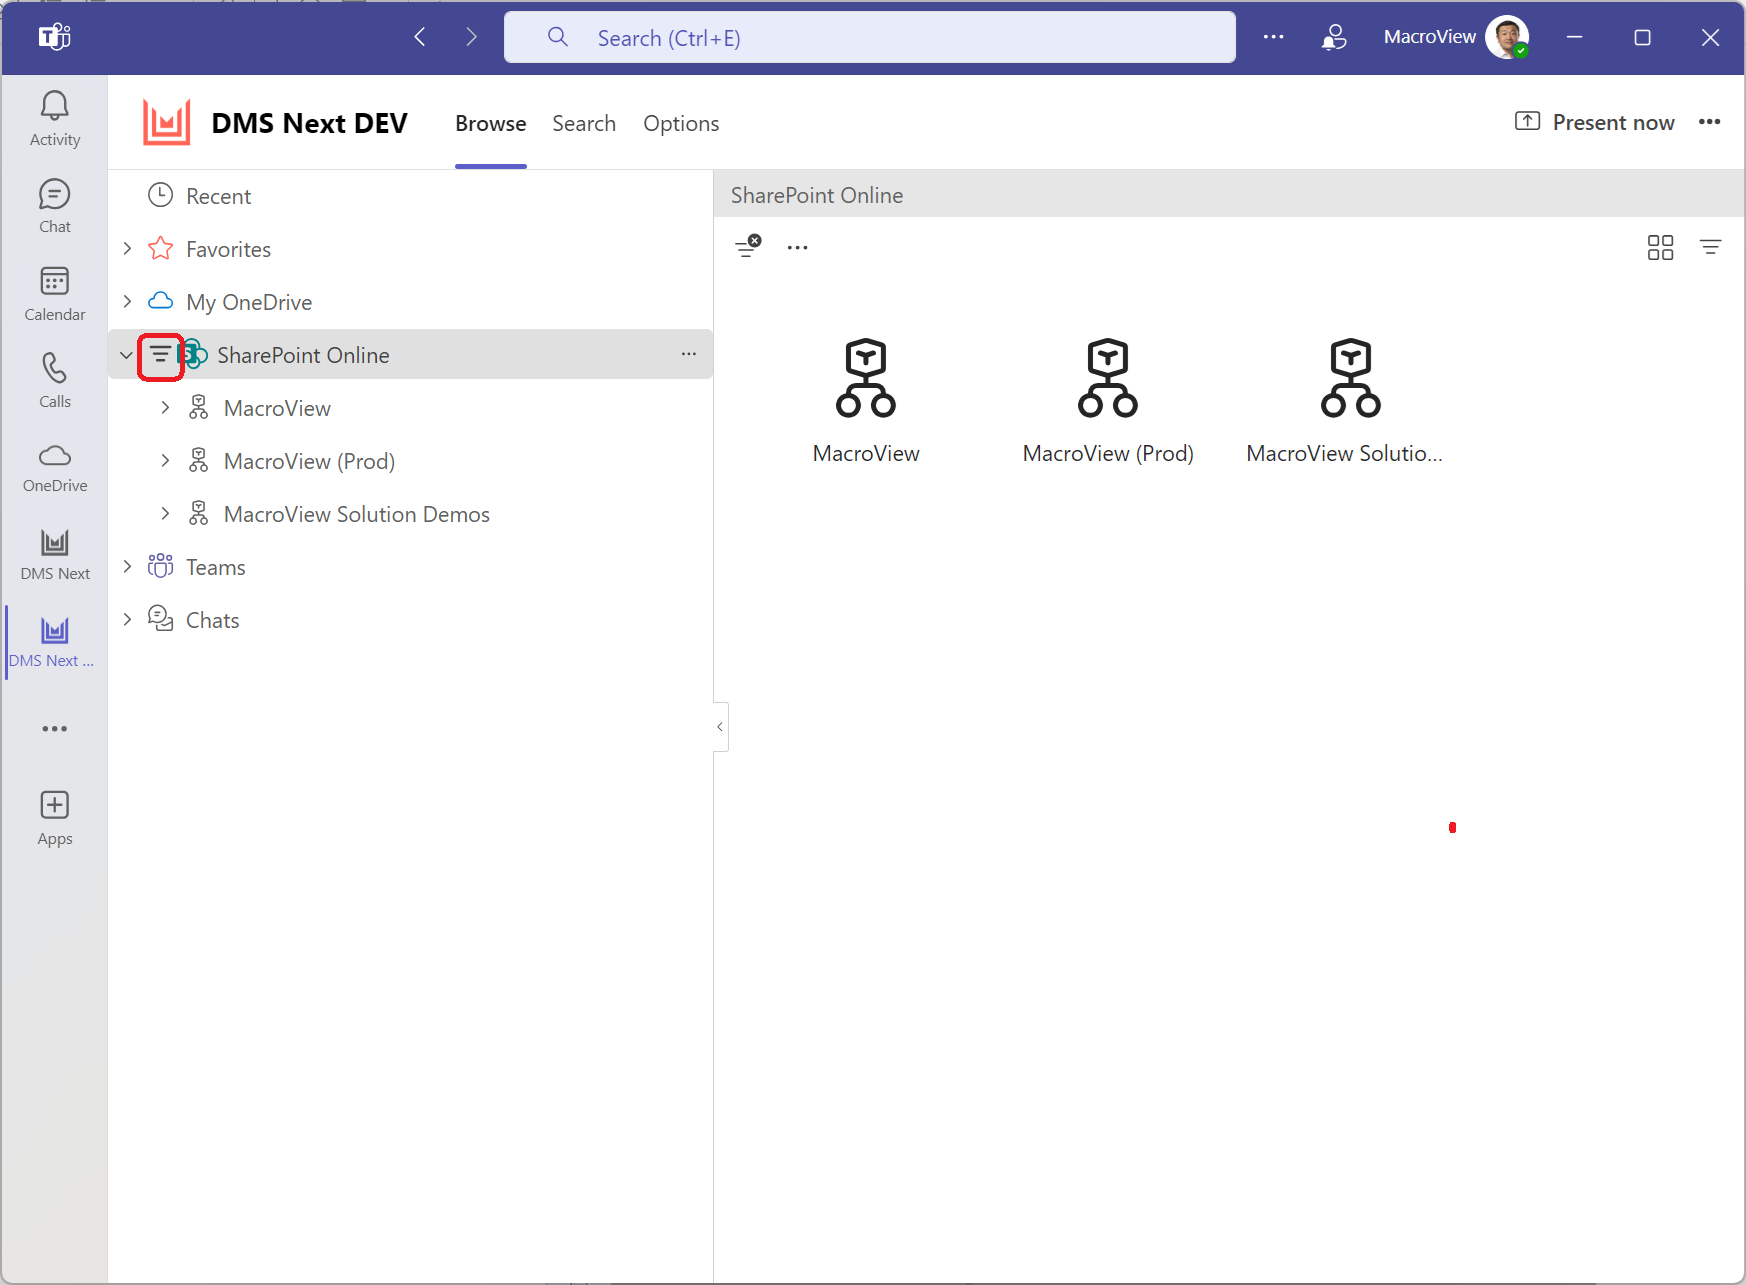Image resolution: width=1746 pixels, height=1285 pixels.
Task: Expand MacroView Solution Demos node
Action: pos(165,513)
